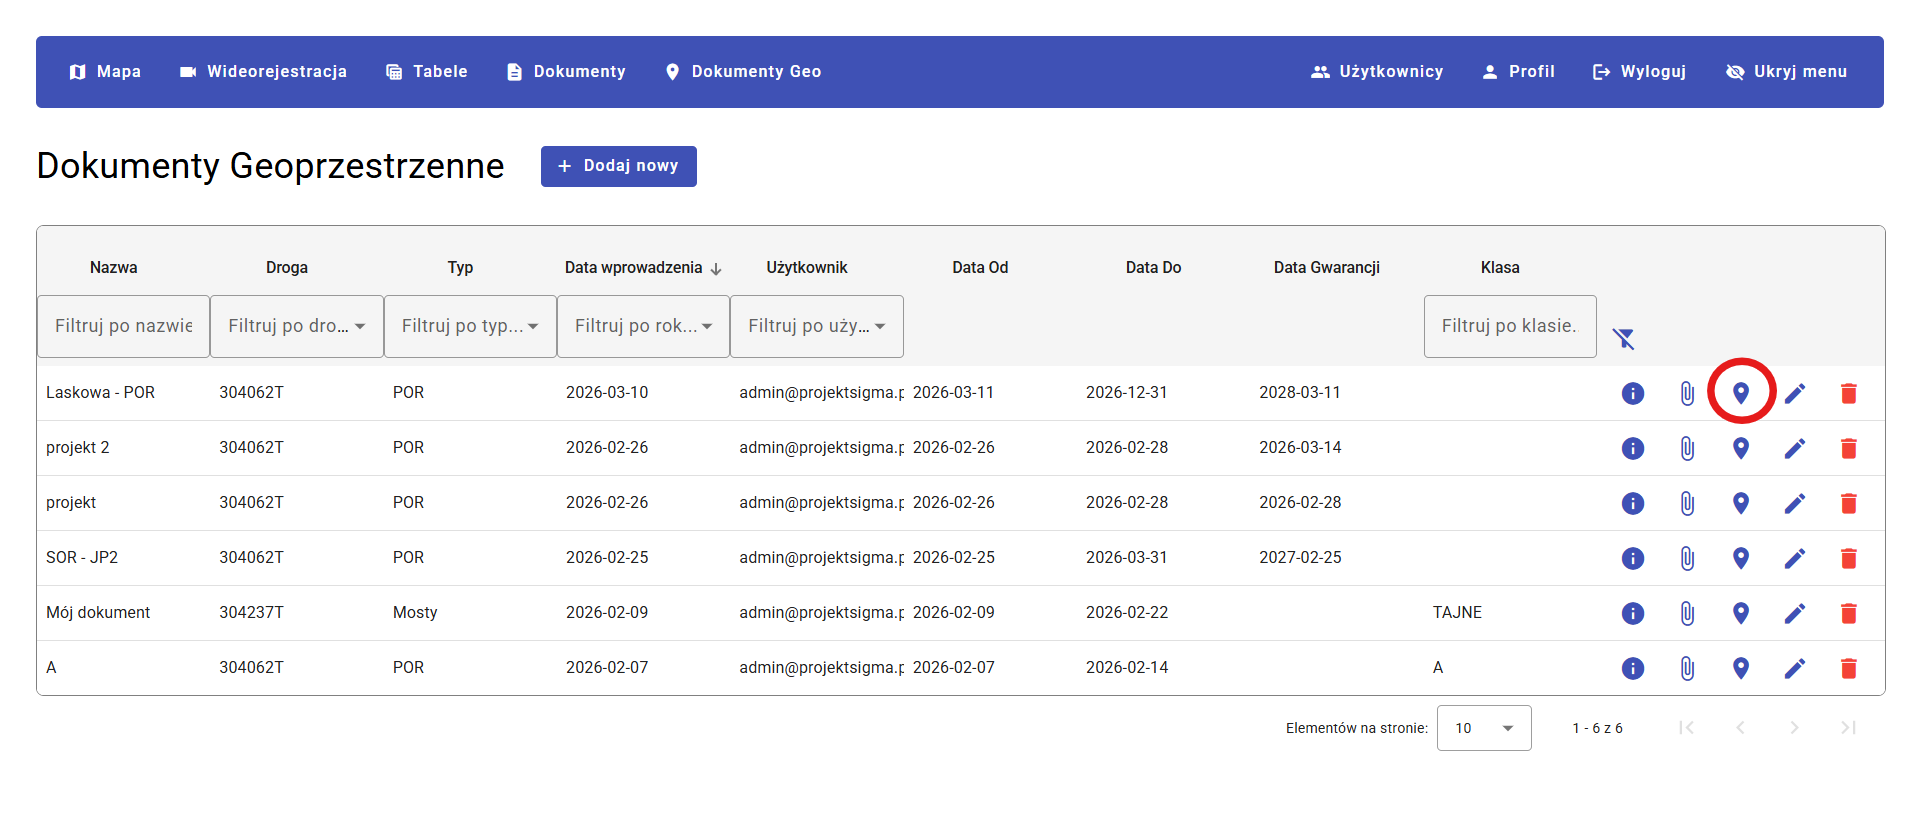
Task: Hide the menu with Ukryj menu
Action: tap(1786, 72)
